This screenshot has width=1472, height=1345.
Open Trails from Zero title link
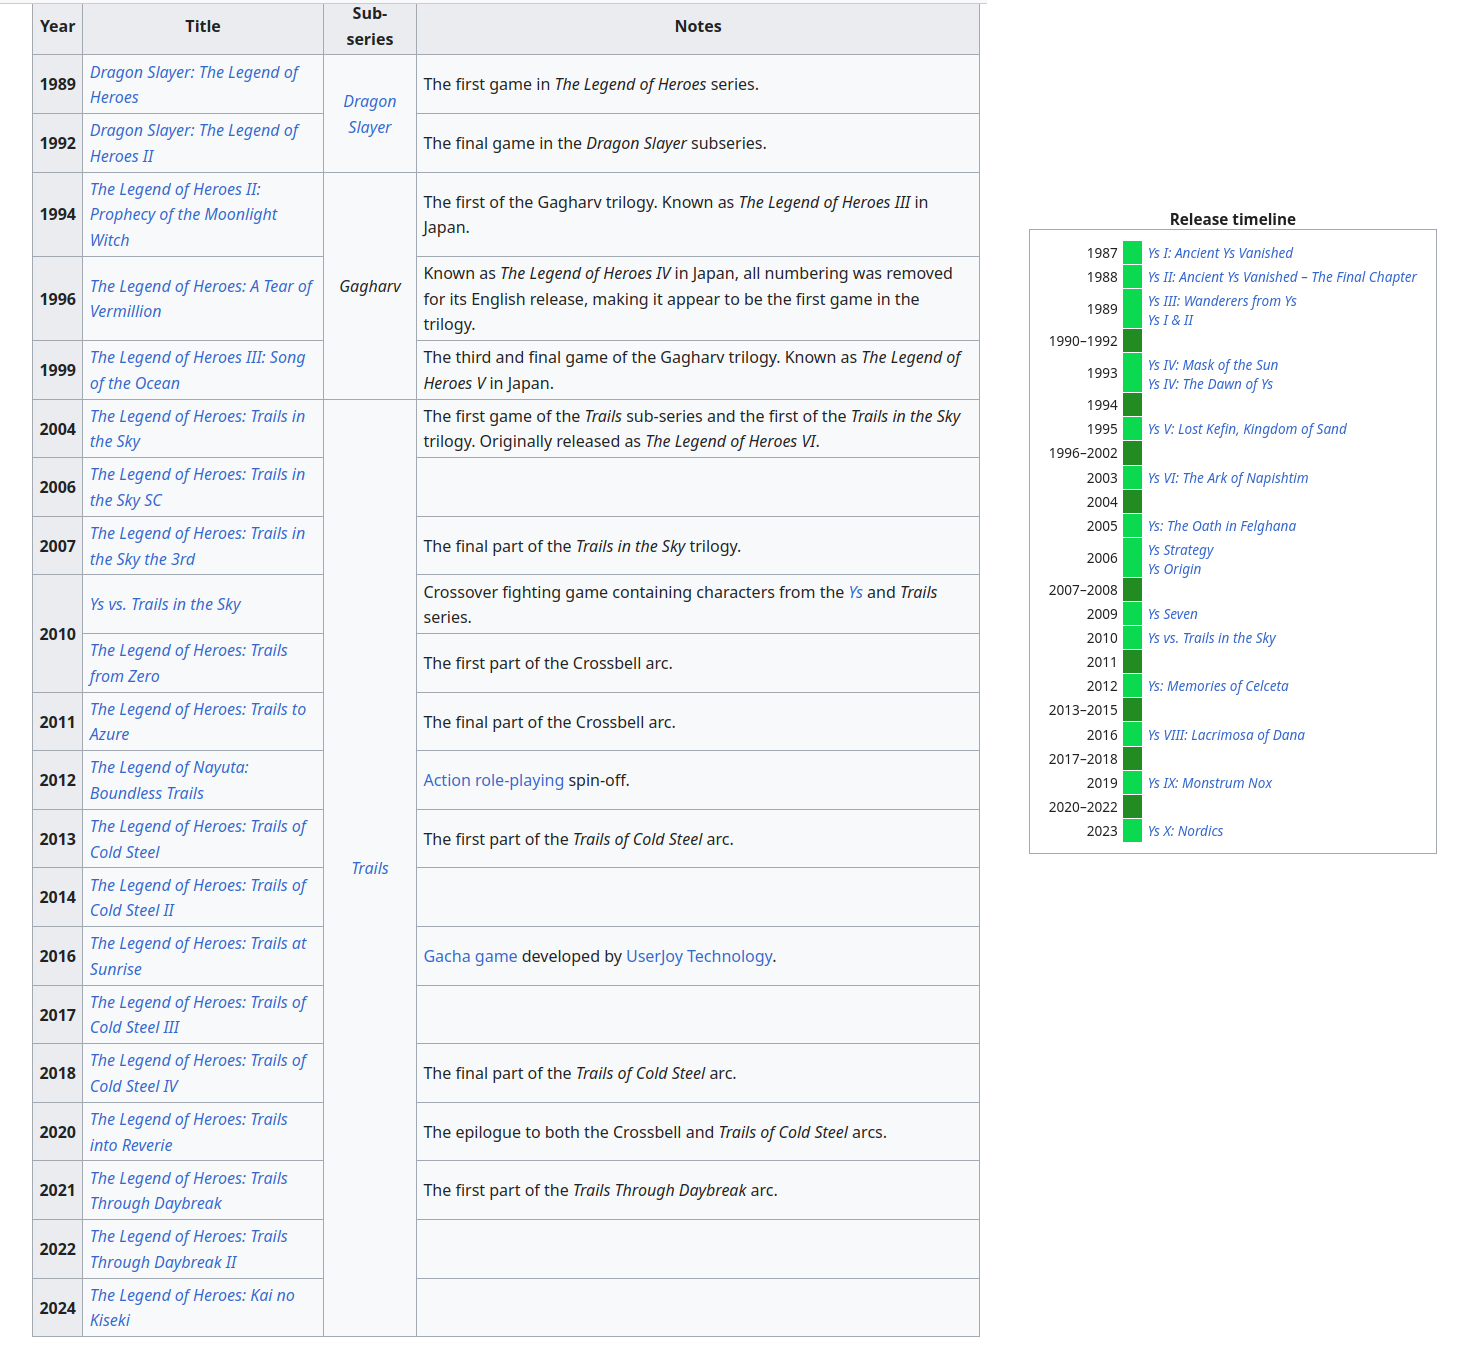click(188, 663)
